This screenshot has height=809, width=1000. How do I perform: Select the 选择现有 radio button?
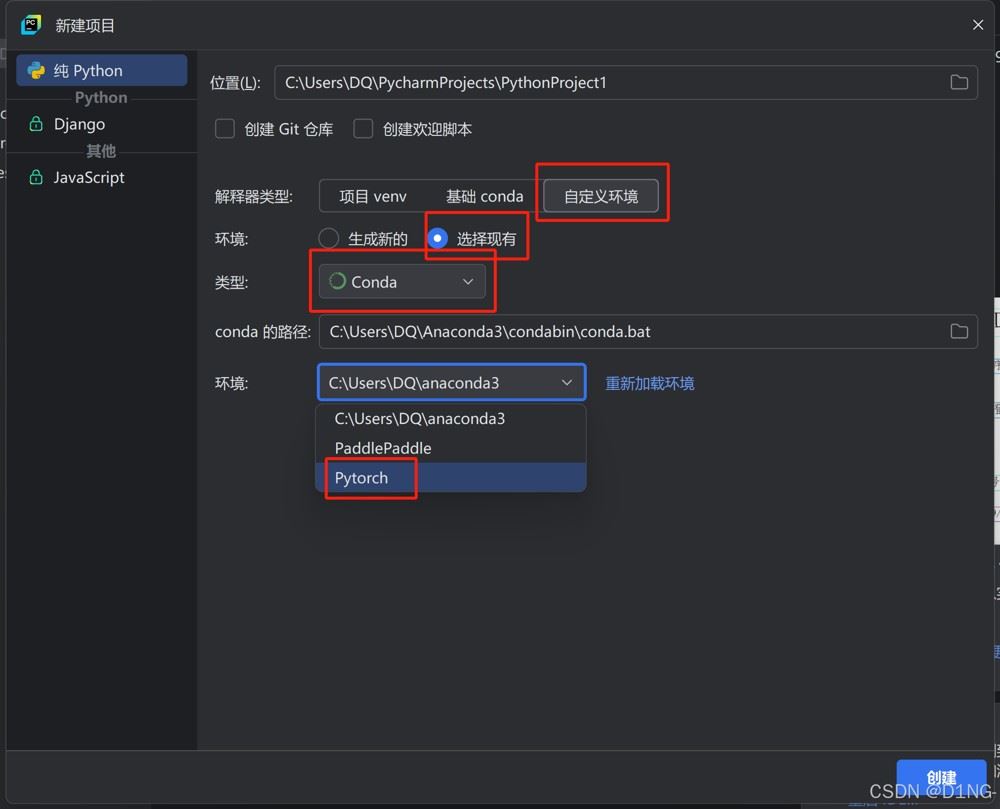point(437,238)
